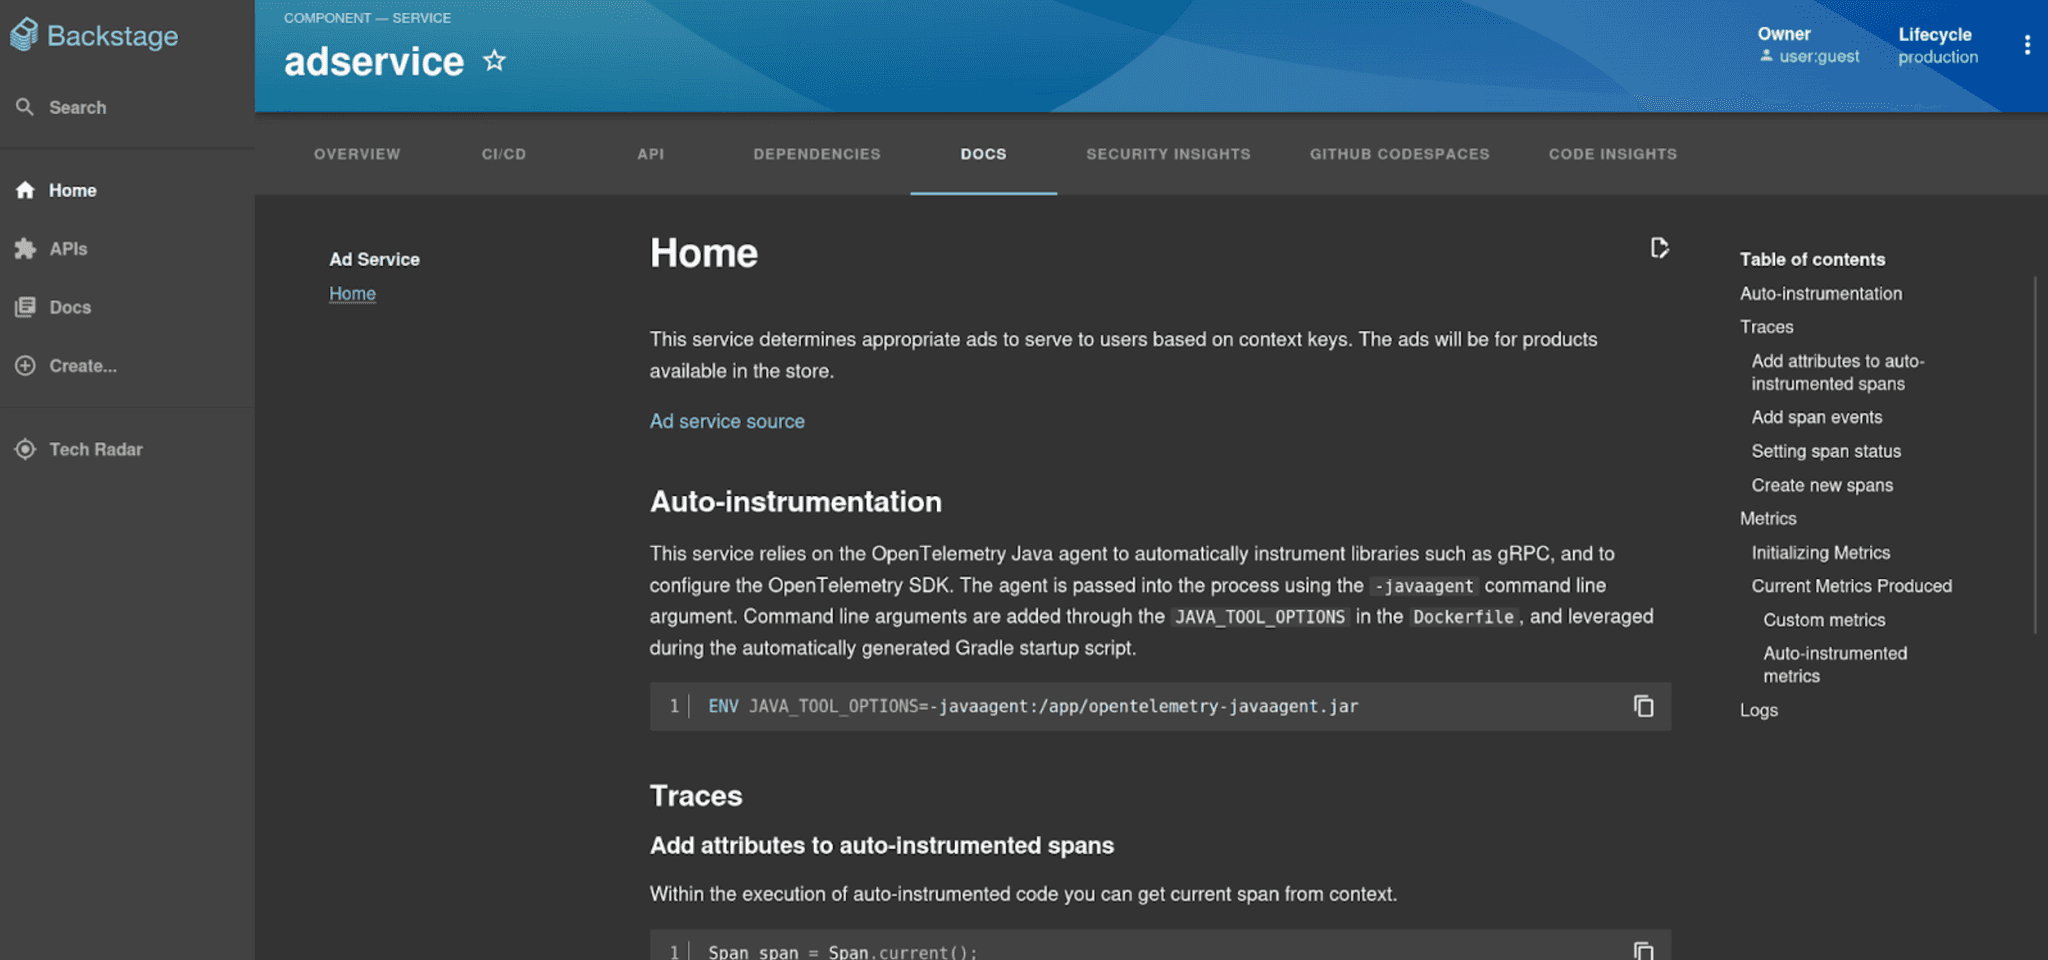Open the Ad service source link

point(727,421)
